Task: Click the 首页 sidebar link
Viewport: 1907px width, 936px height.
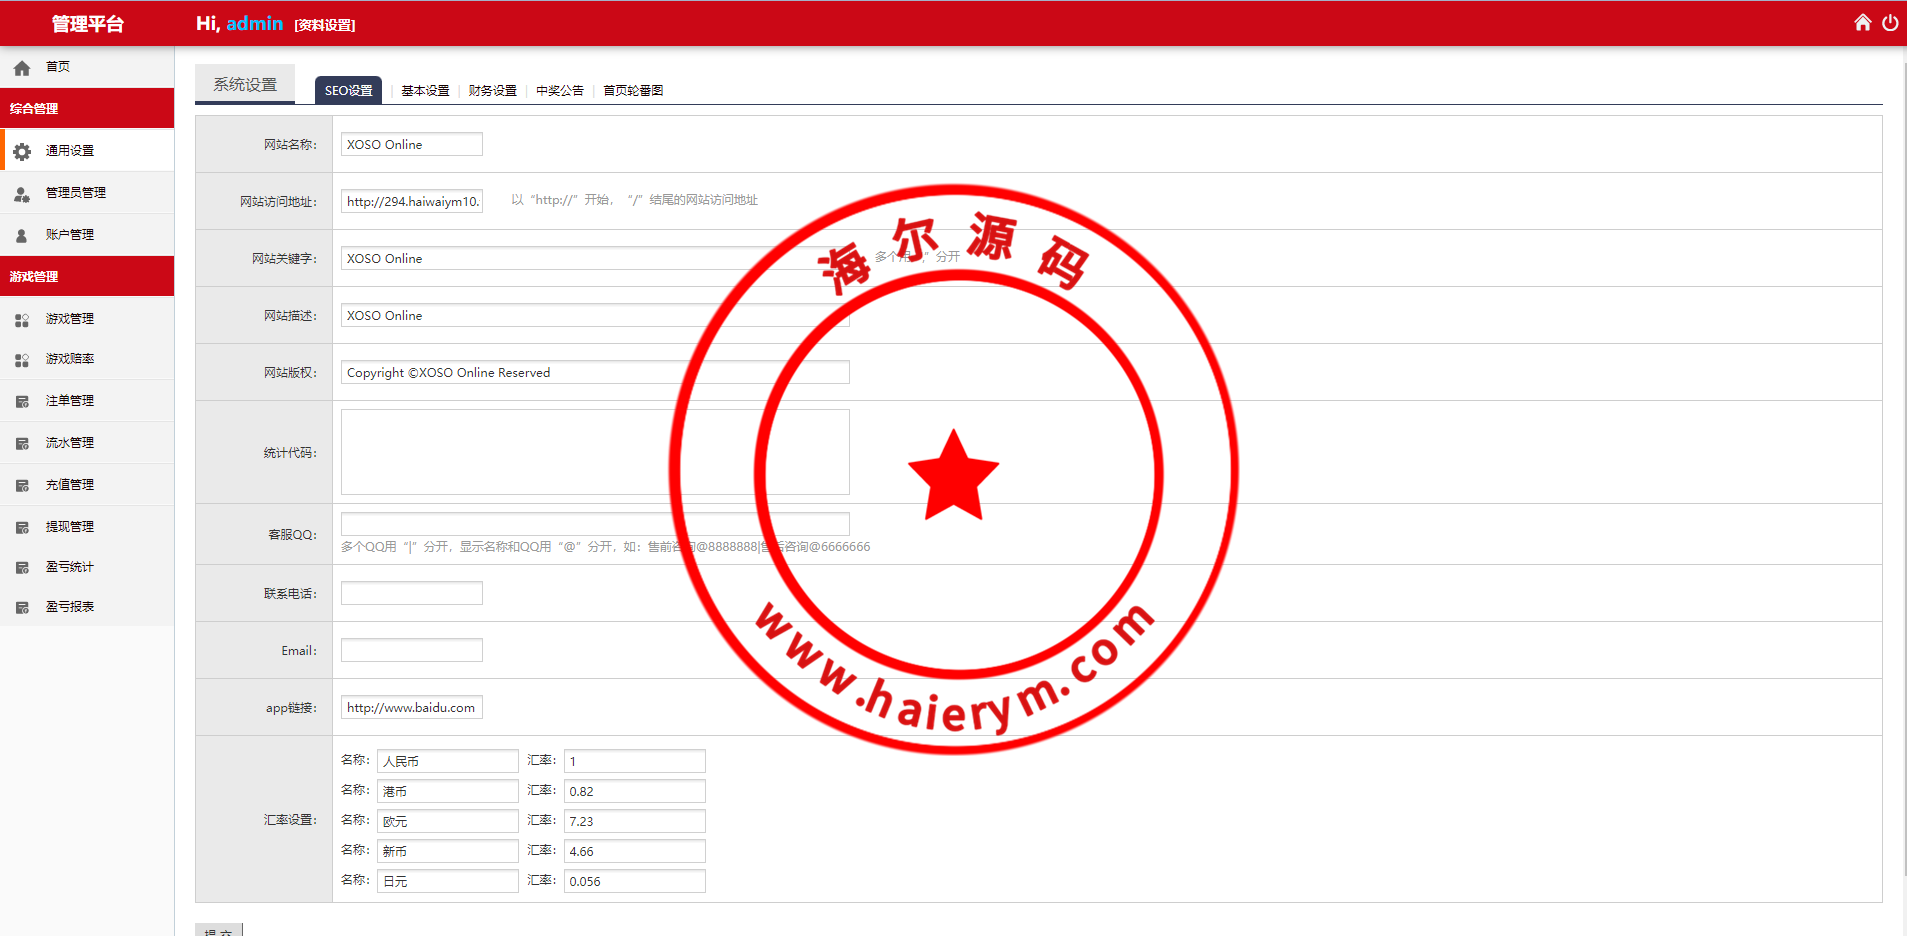Action: (55, 67)
